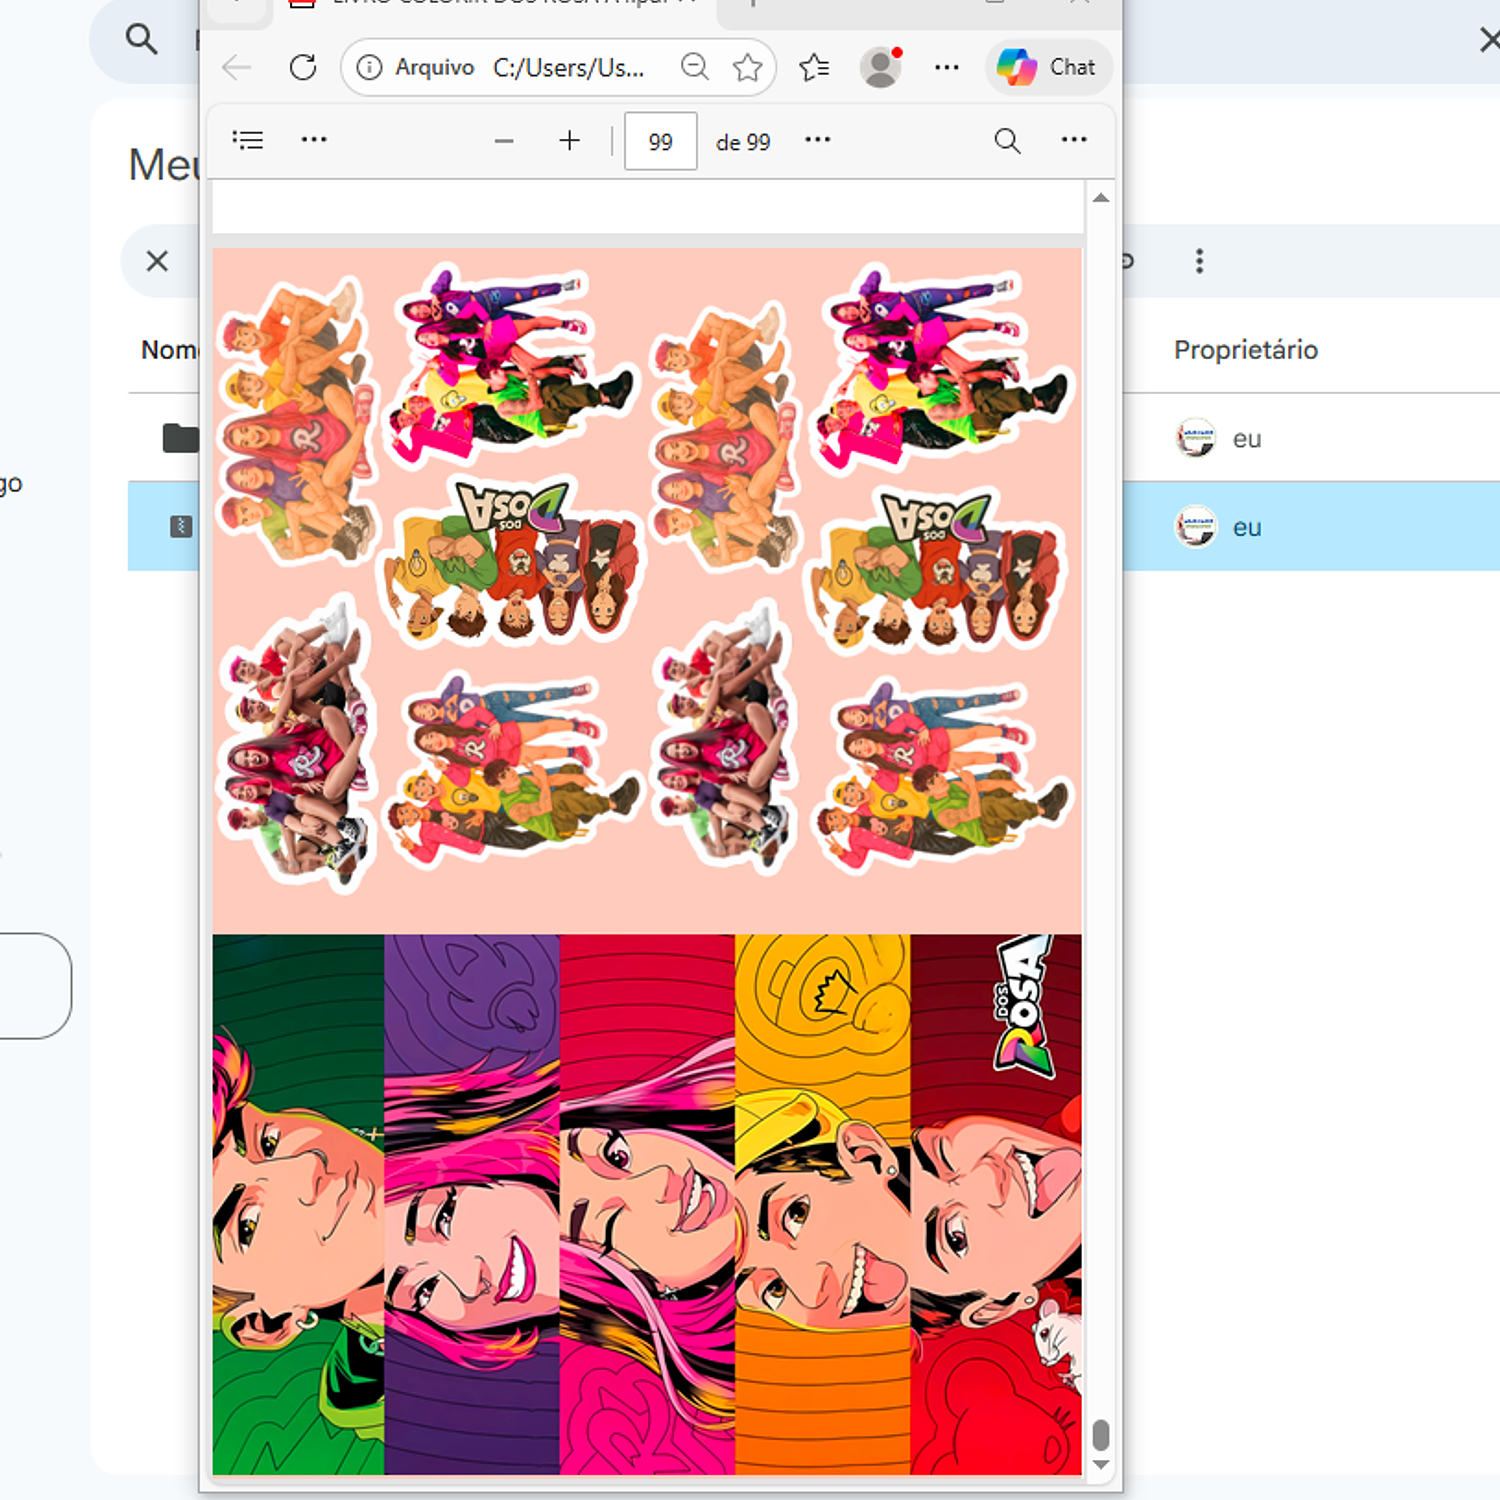Click the Proprietário column header
This screenshot has height=1500, width=1500.
point(1245,350)
